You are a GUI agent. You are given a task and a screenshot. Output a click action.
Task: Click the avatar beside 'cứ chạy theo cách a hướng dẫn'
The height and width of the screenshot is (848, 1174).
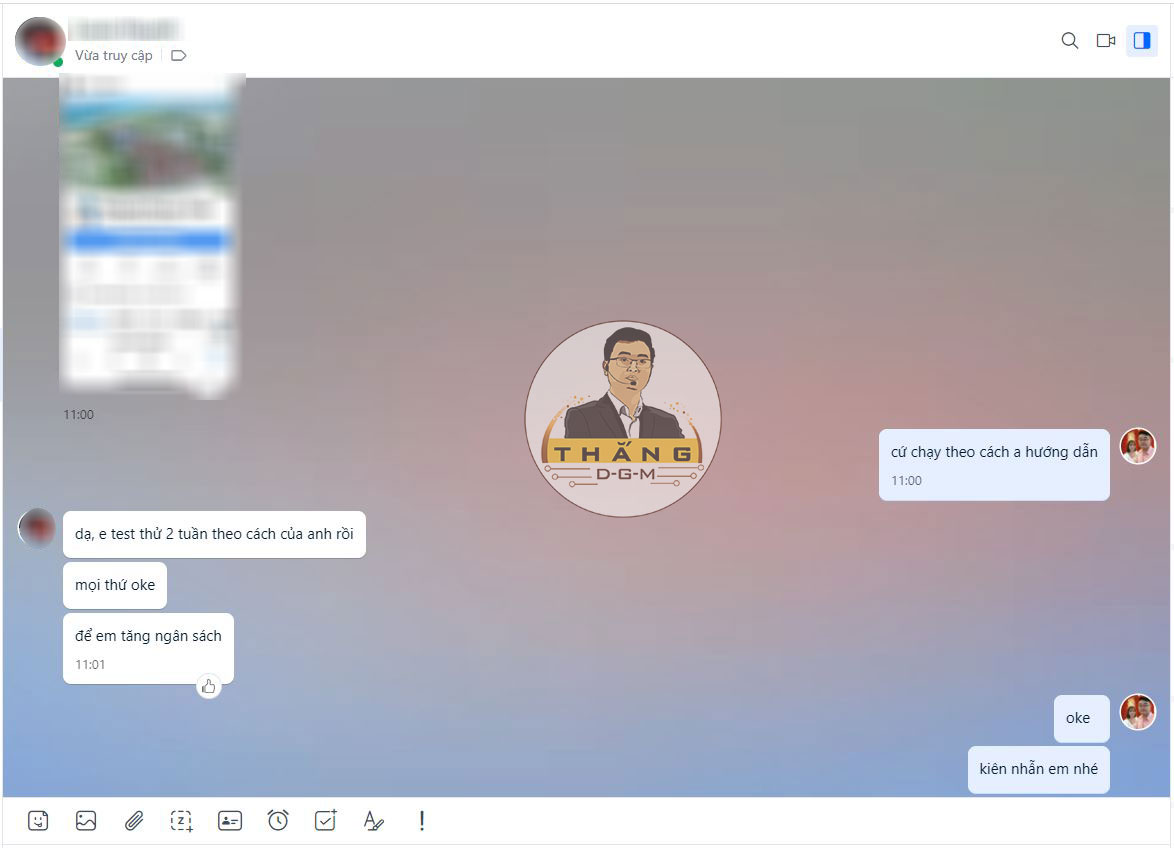1137,446
